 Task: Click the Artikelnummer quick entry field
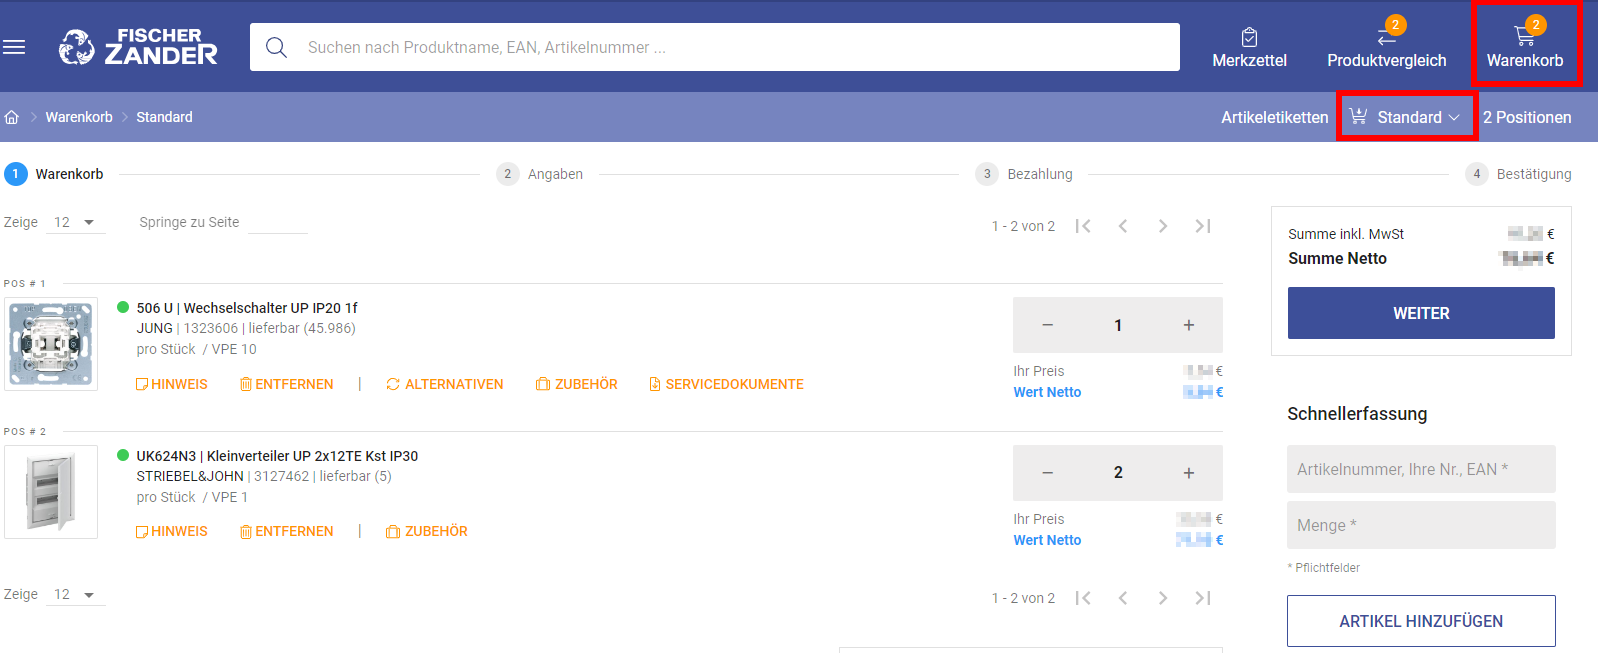coord(1420,469)
